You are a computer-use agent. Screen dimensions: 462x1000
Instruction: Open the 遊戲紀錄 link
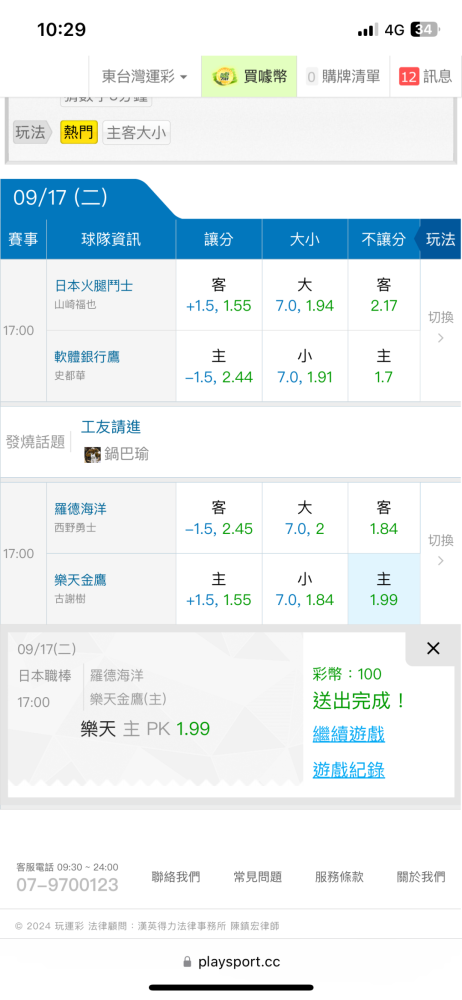[x=348, y=770]
